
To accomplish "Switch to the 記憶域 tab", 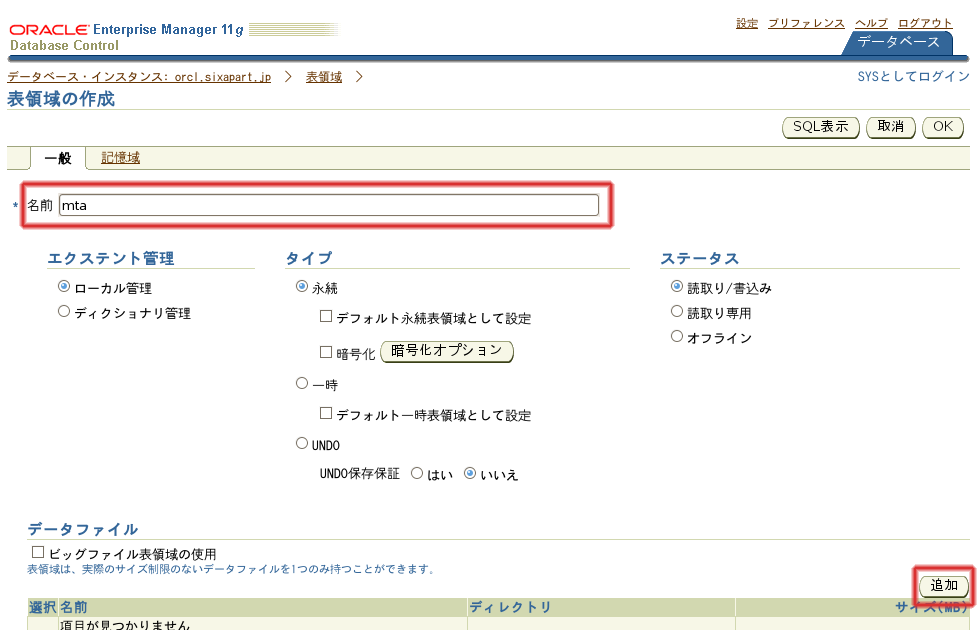I will [120, 158].
